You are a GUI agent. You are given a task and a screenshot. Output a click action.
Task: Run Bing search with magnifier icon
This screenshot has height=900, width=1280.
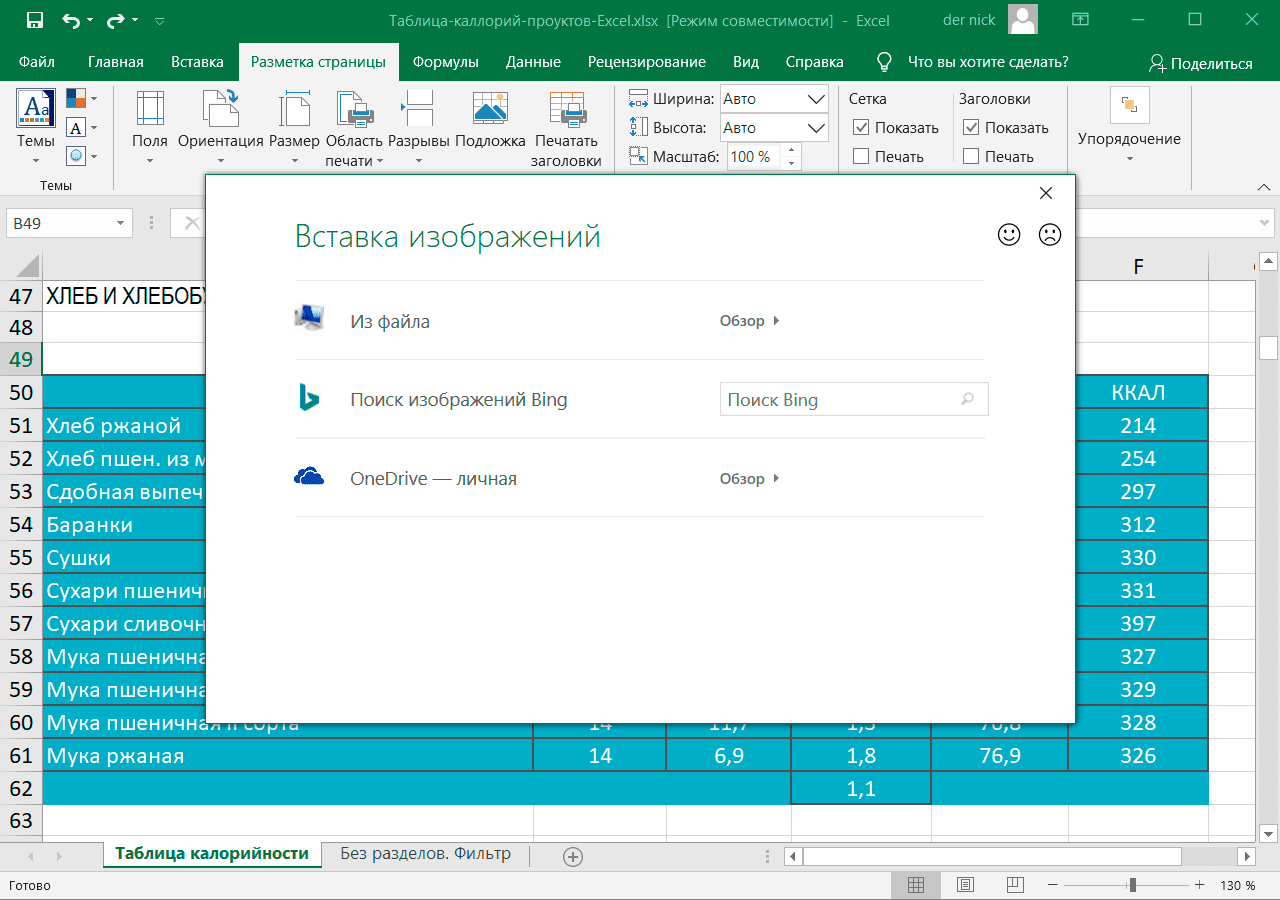point(967,399)
